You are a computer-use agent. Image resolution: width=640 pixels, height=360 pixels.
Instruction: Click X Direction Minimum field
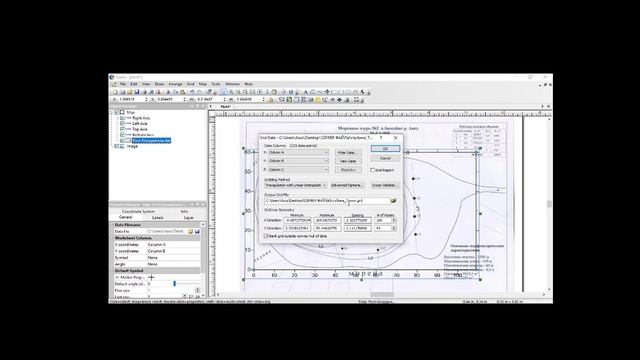coord(297,220)
